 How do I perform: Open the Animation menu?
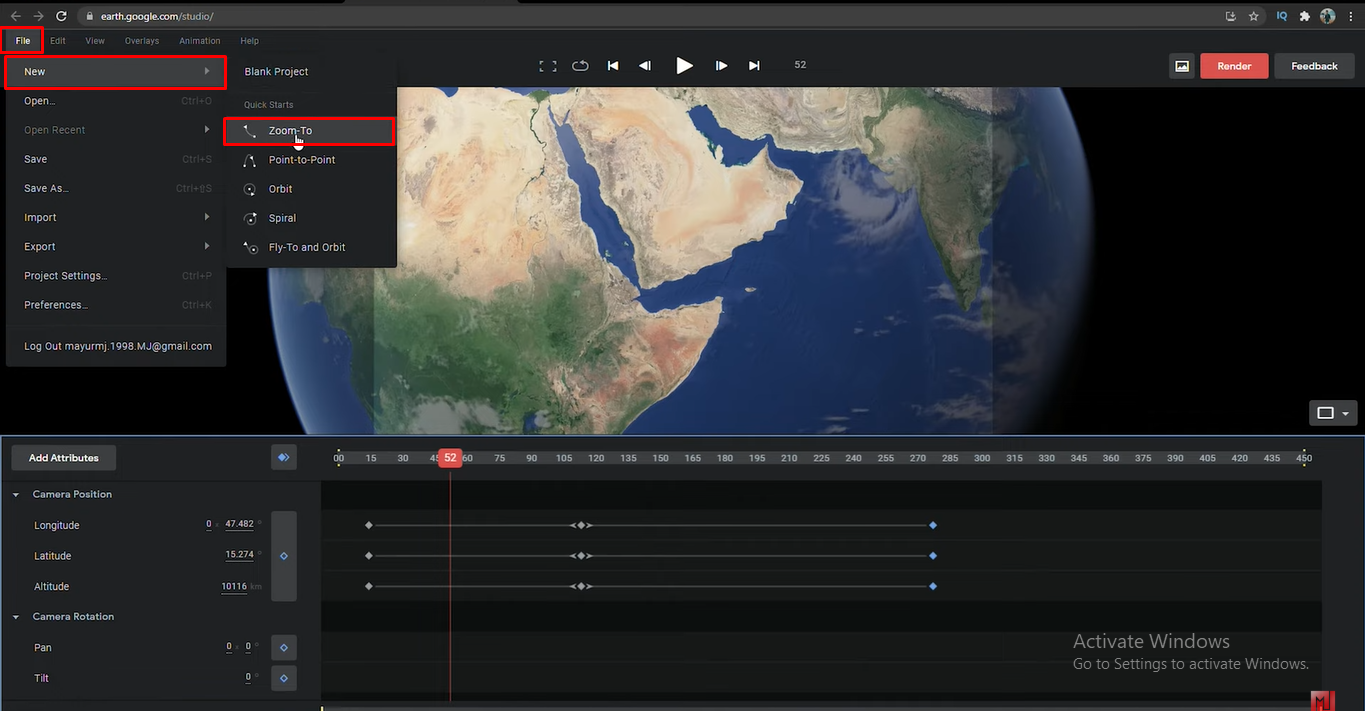tap(199, 41)
